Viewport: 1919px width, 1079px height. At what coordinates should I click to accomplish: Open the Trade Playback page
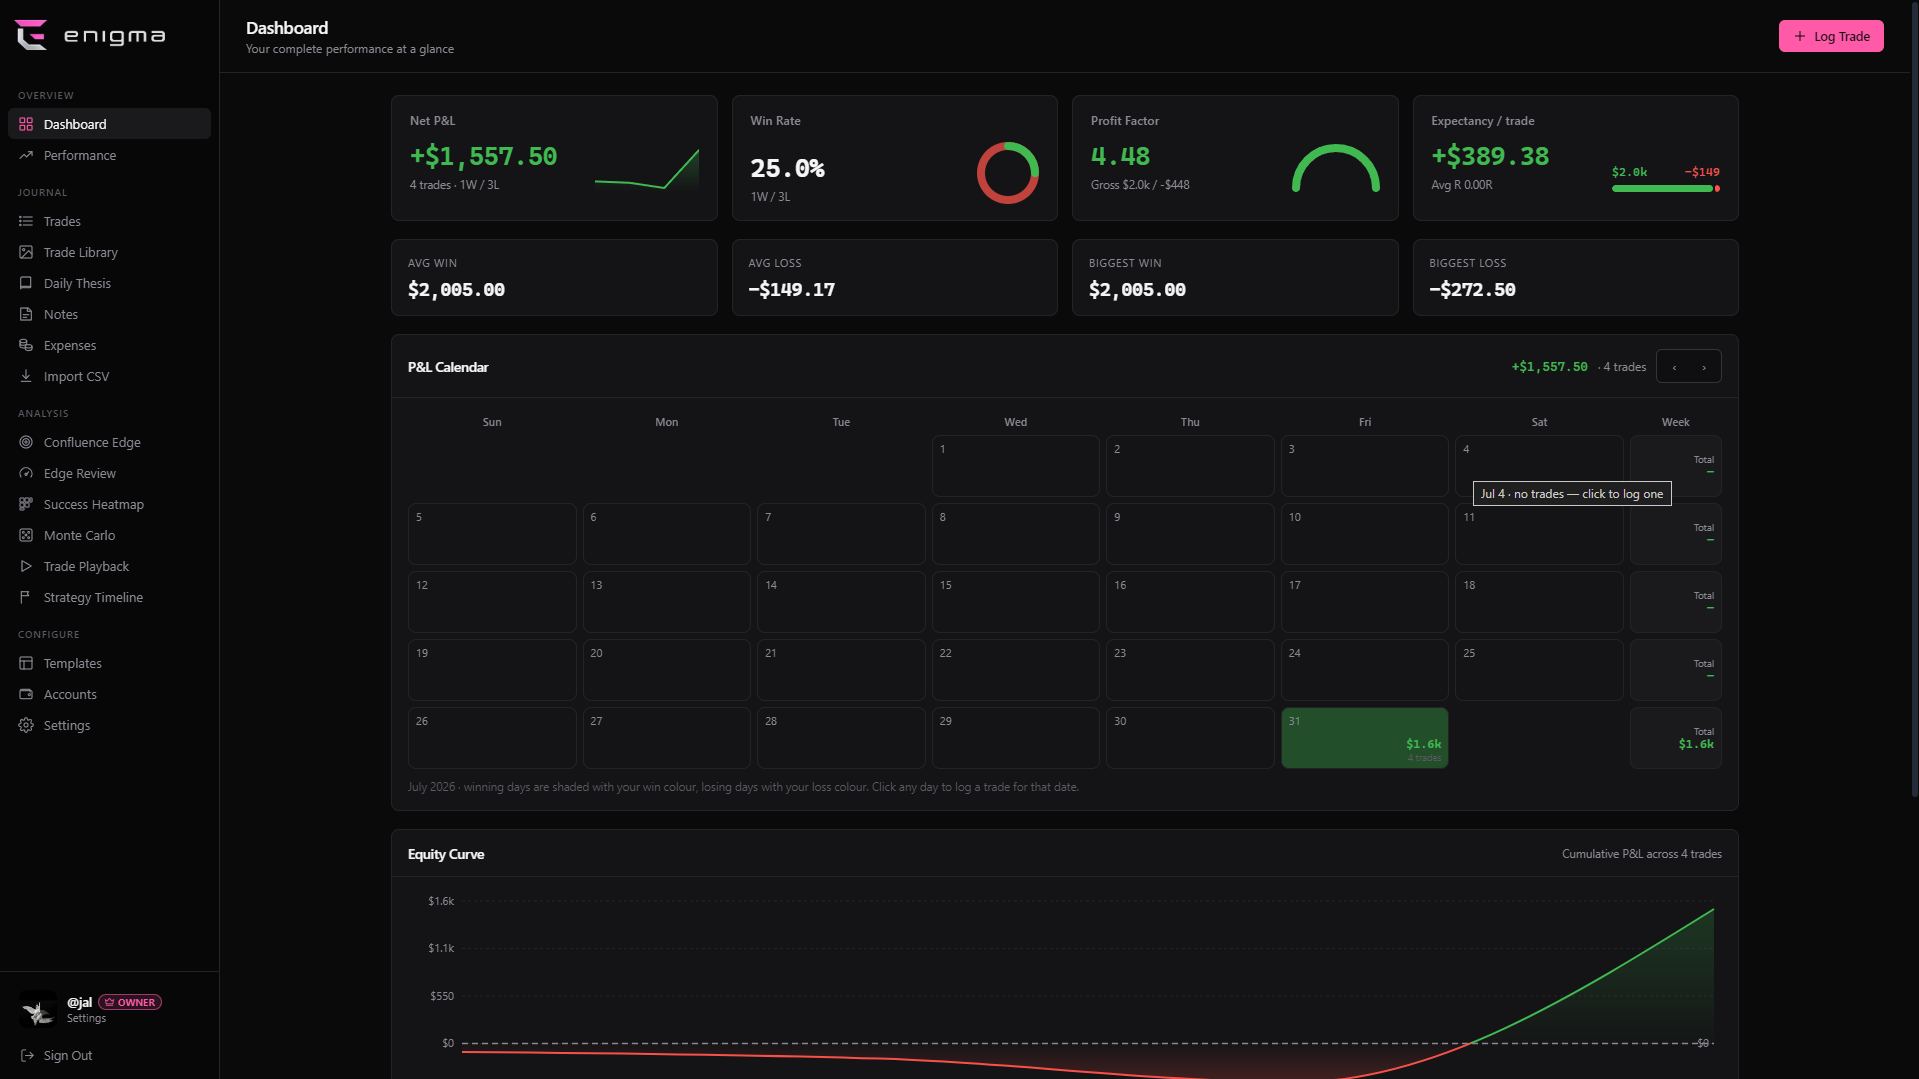tap(109, 566)
